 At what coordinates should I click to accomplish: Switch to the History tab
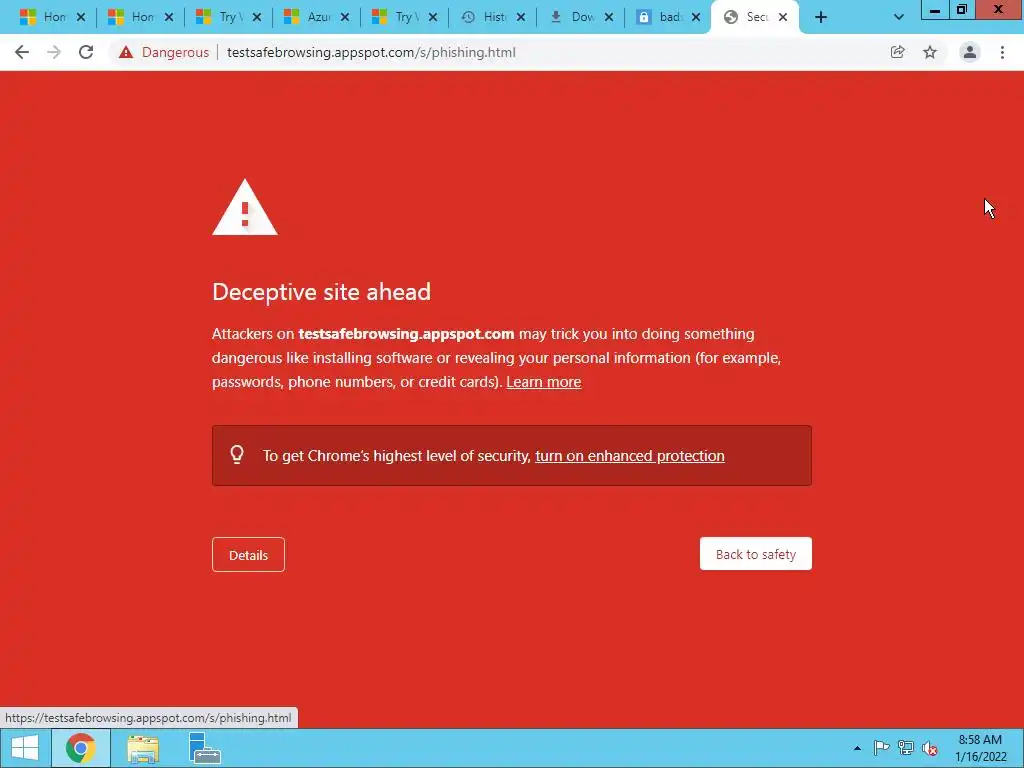tap(484, 17)
